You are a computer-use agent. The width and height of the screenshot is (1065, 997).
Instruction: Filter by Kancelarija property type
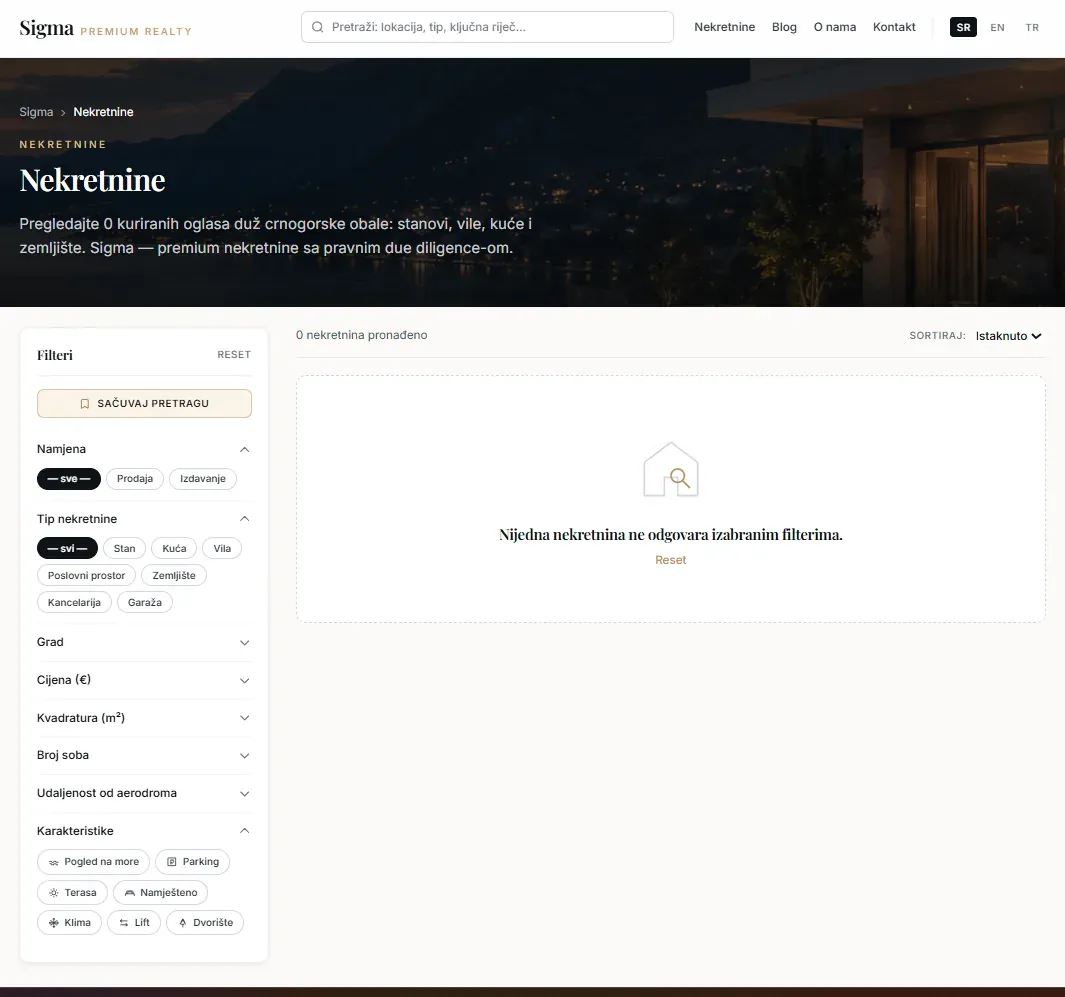click(74, 602)
